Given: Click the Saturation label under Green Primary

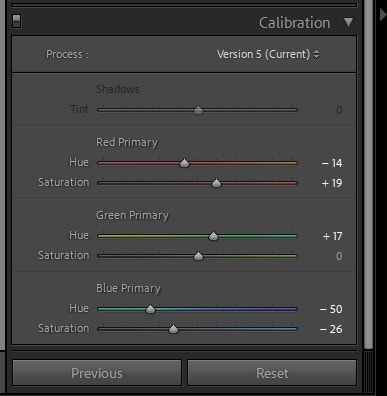Looking at the screenshot, I should tap(63, 255).
